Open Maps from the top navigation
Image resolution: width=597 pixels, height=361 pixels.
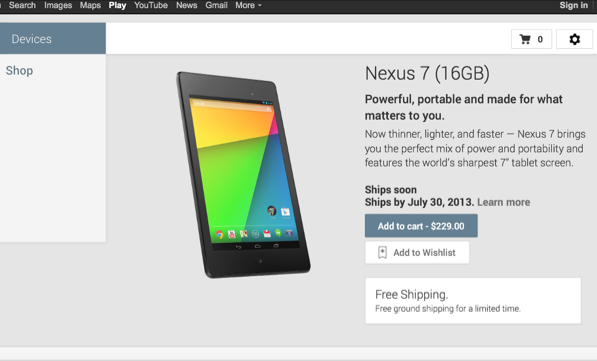point(90,5)
